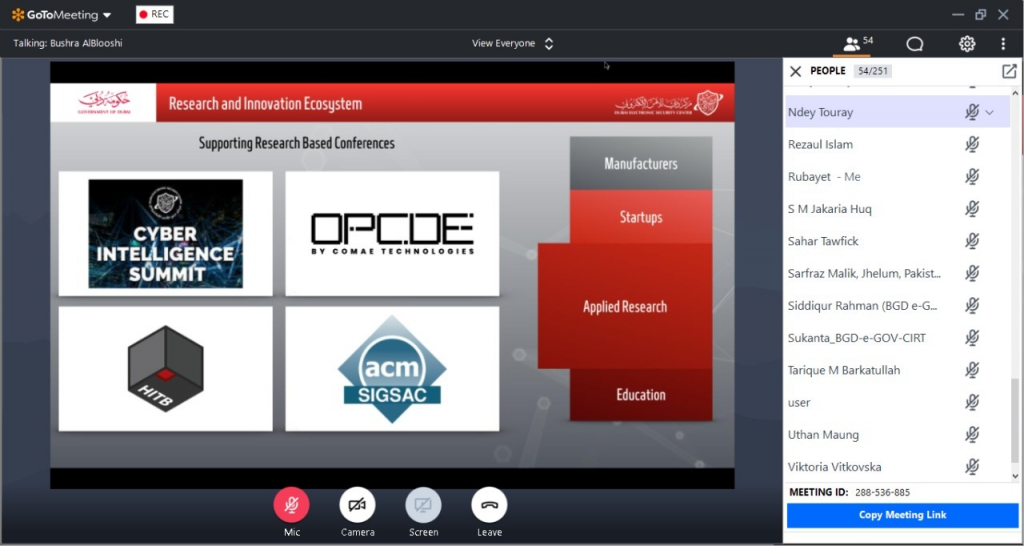The width and height of the screenshot is (1024, 546).
Task: Click the Screen share button
Action: click(423, 505)
